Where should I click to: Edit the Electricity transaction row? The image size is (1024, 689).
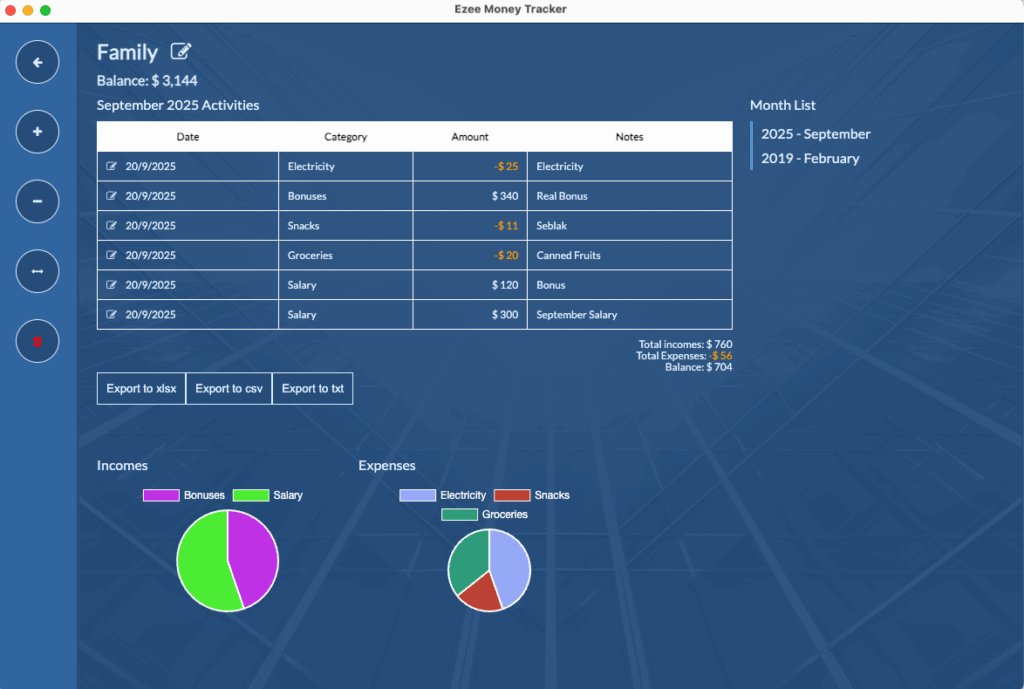[x=112, y=167]
